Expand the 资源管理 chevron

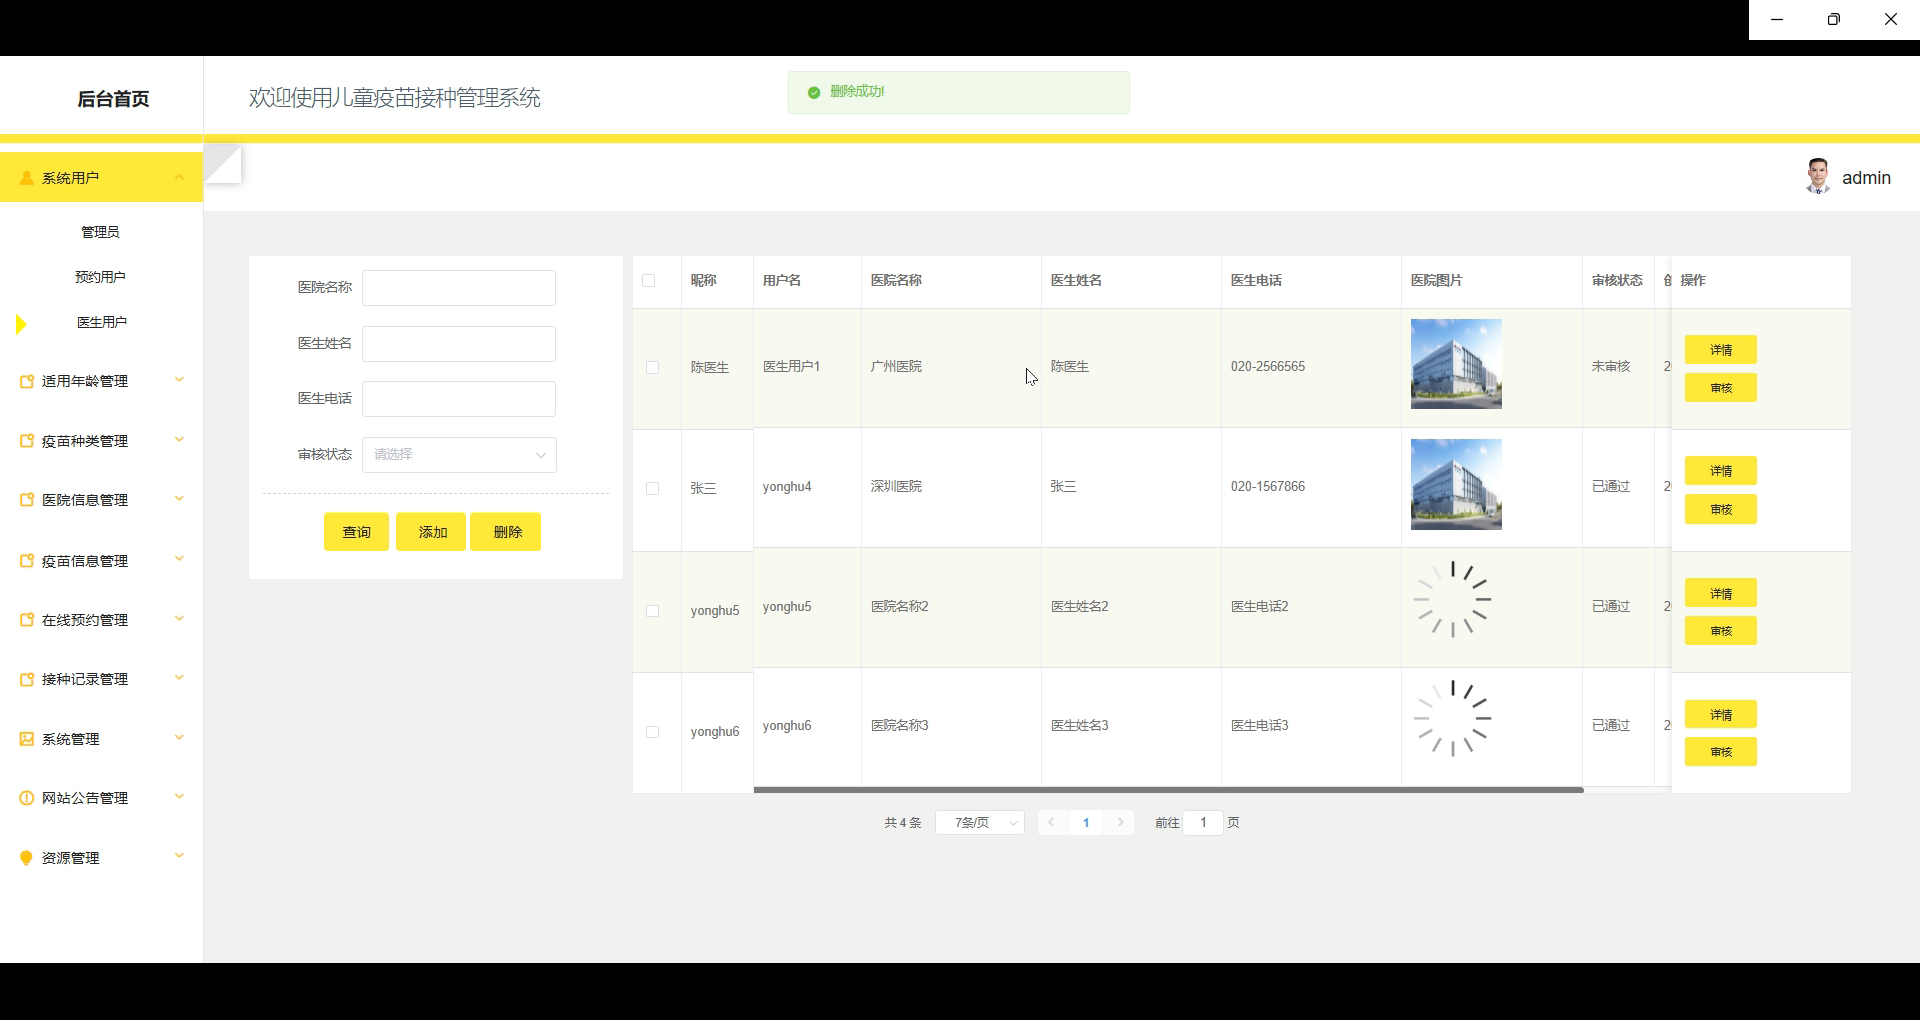click(180, 856)
